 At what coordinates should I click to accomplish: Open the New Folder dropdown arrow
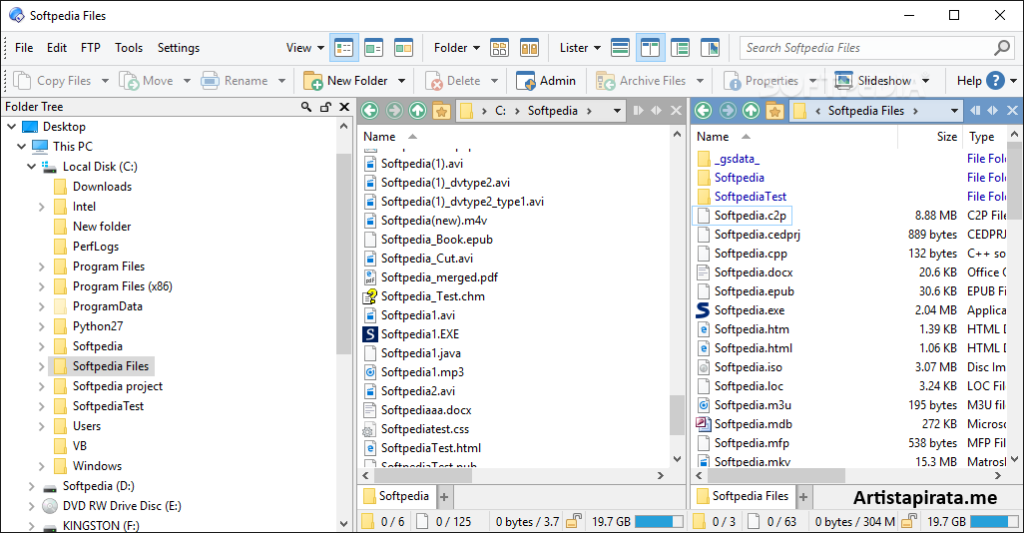tap(402, 81)
